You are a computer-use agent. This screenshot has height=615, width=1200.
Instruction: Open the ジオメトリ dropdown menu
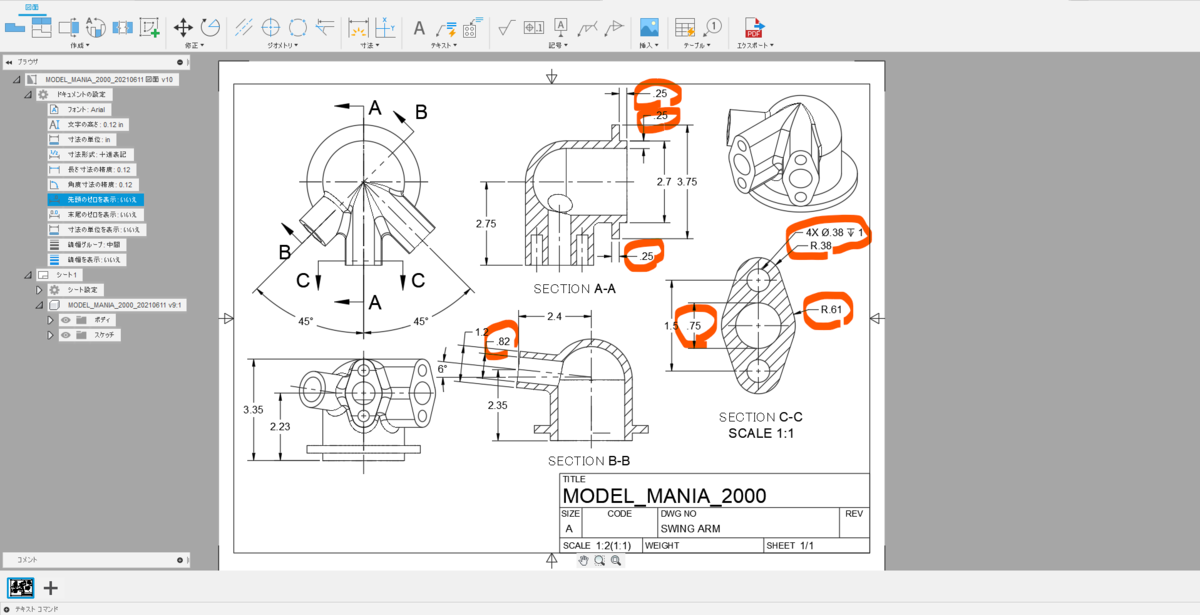[285, 45]
